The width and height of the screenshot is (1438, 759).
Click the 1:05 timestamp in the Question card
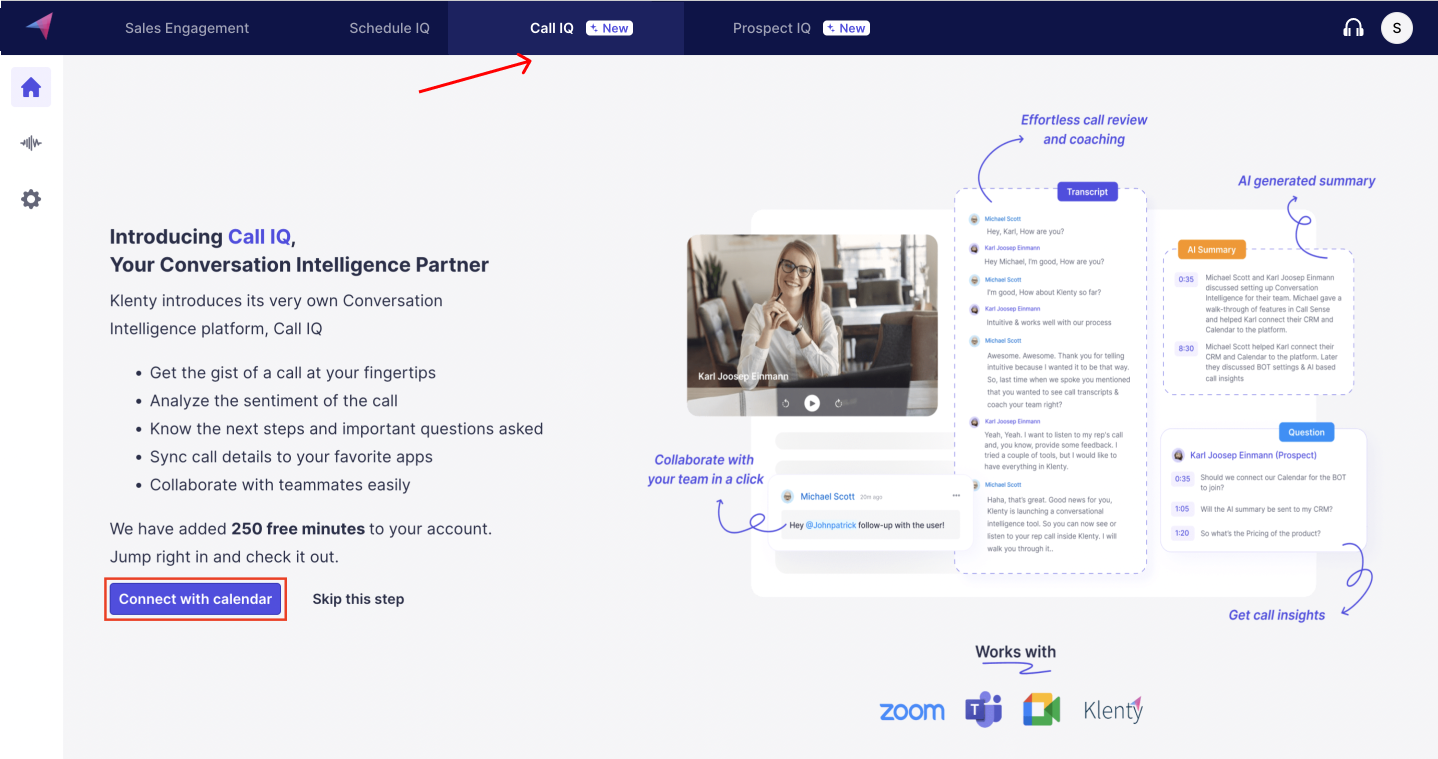point(1182,508)
